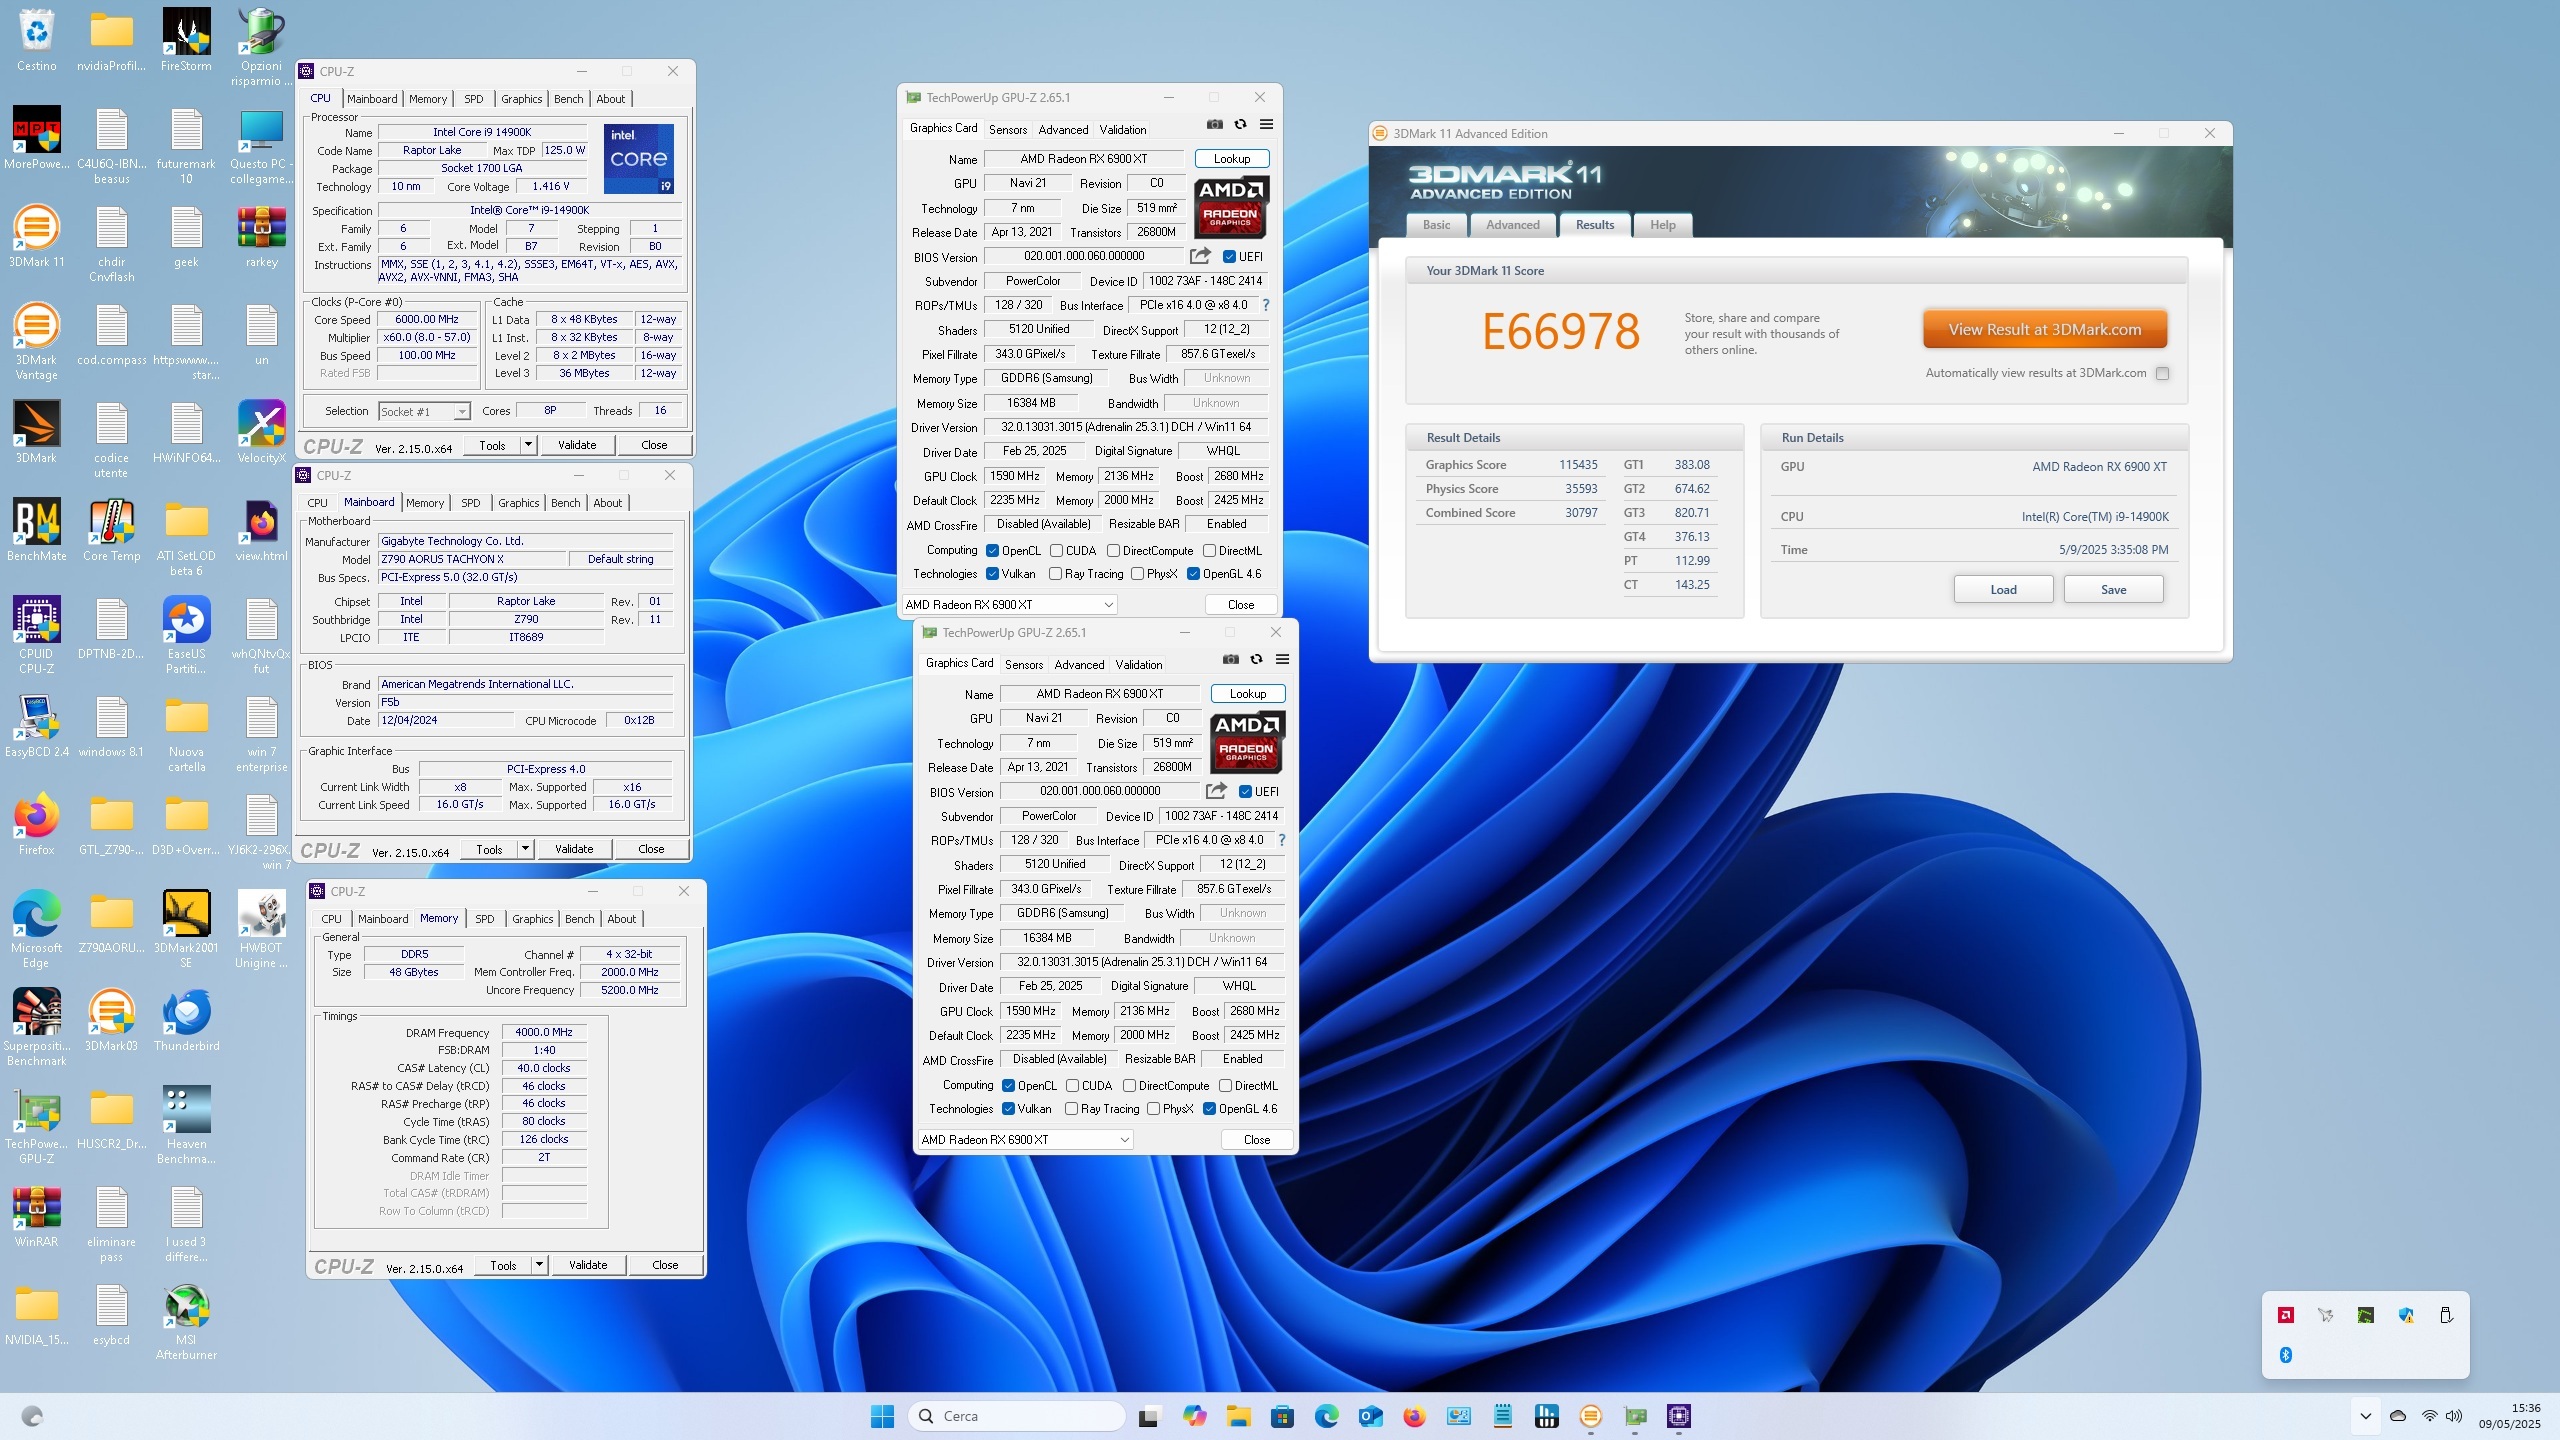Switch to SPD tab in CPU-Z Memory window

[485, 919]
